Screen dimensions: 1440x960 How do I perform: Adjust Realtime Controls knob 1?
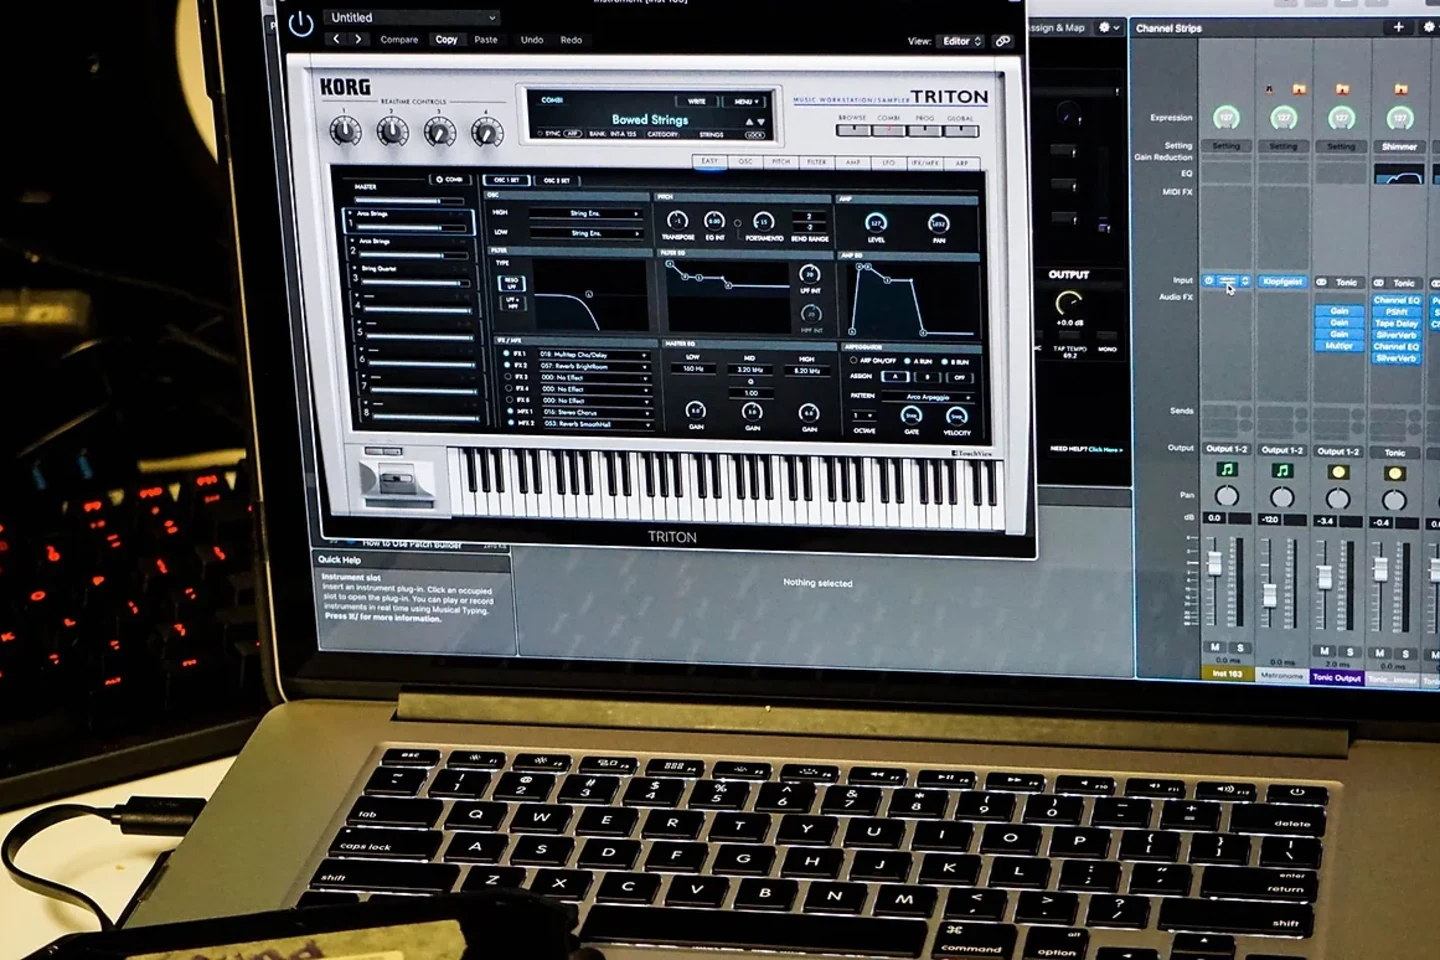click(x=345, y=131)
